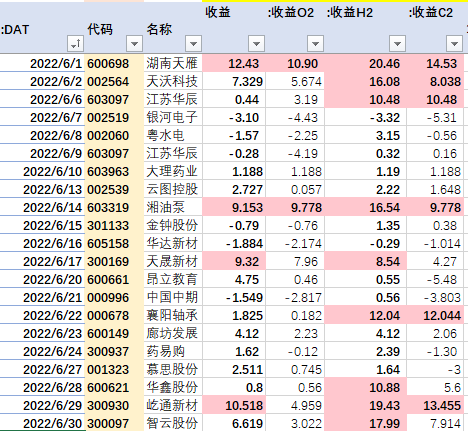Select value cell 10.518
The height and width of the screenshot is (431, 468).
[234, 405]
